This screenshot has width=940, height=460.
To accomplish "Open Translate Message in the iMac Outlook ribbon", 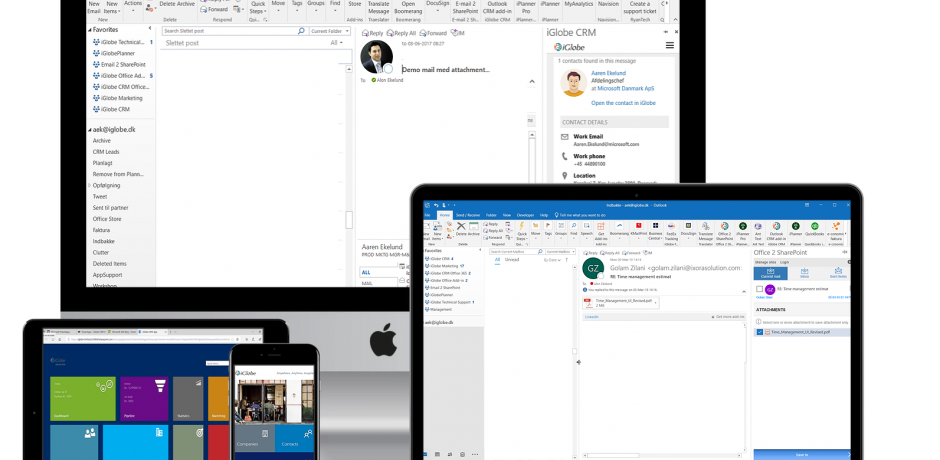I will pyautogui.click(x=378, y=7).
